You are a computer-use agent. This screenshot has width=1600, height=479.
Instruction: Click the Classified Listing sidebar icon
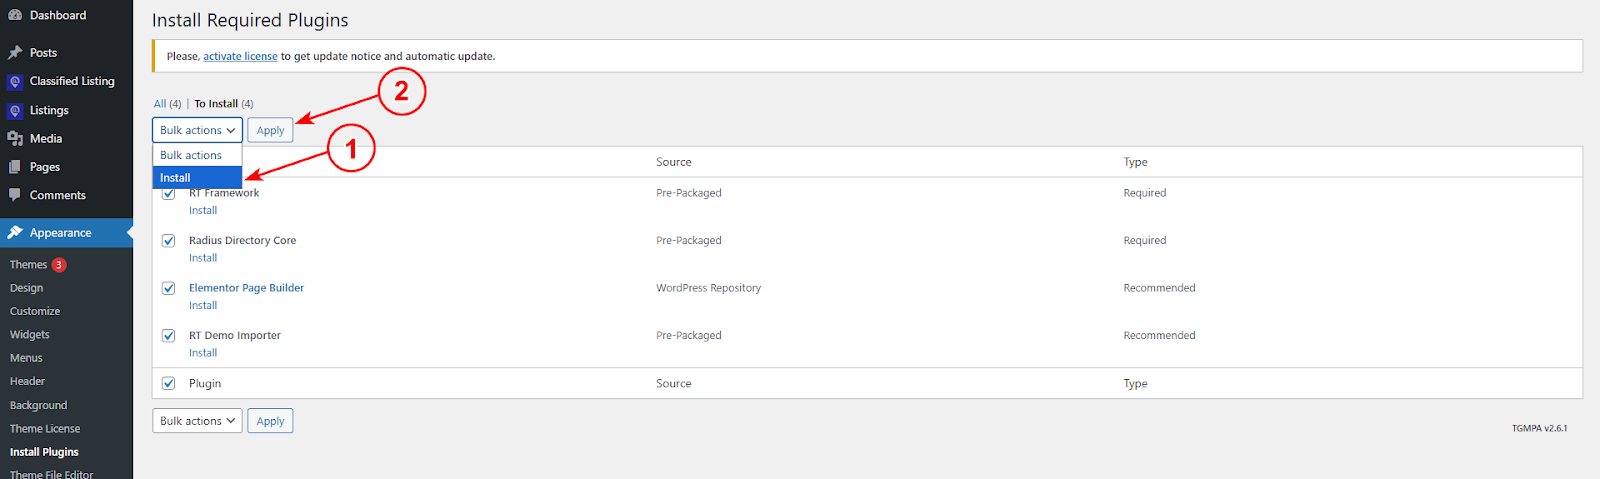coord(15,81)
